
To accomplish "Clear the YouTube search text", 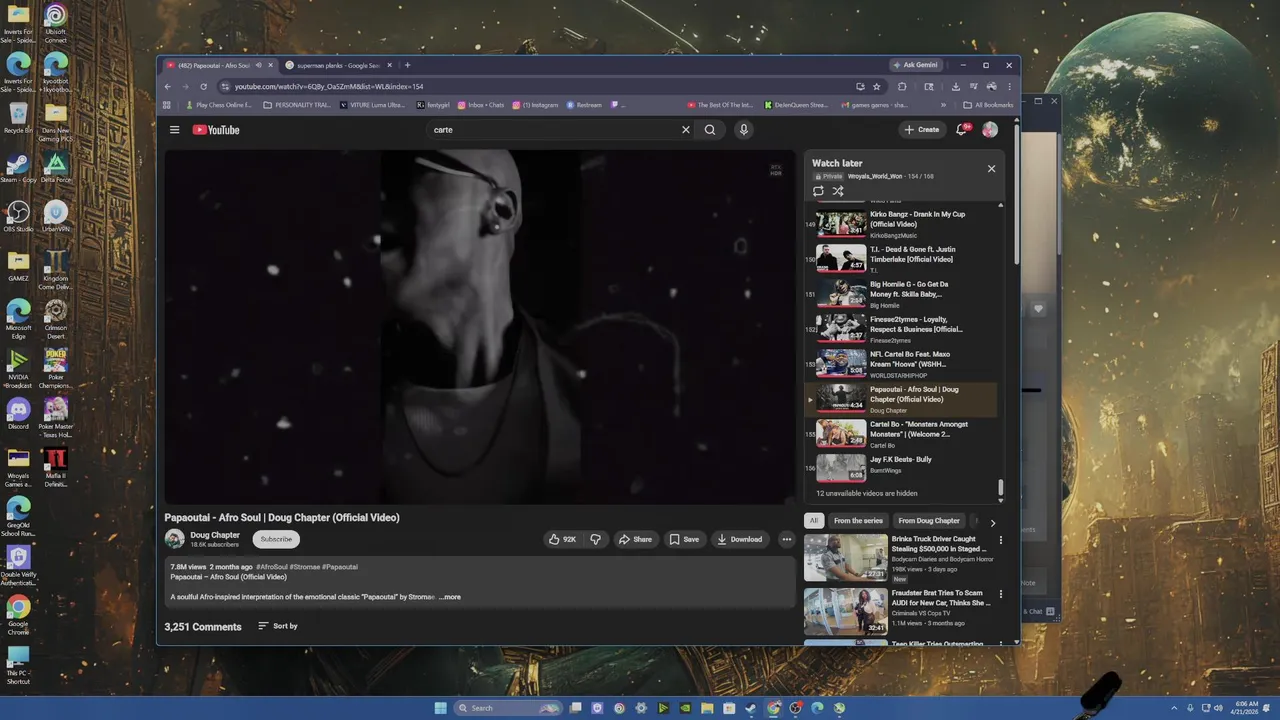I will tap(686, 130).
